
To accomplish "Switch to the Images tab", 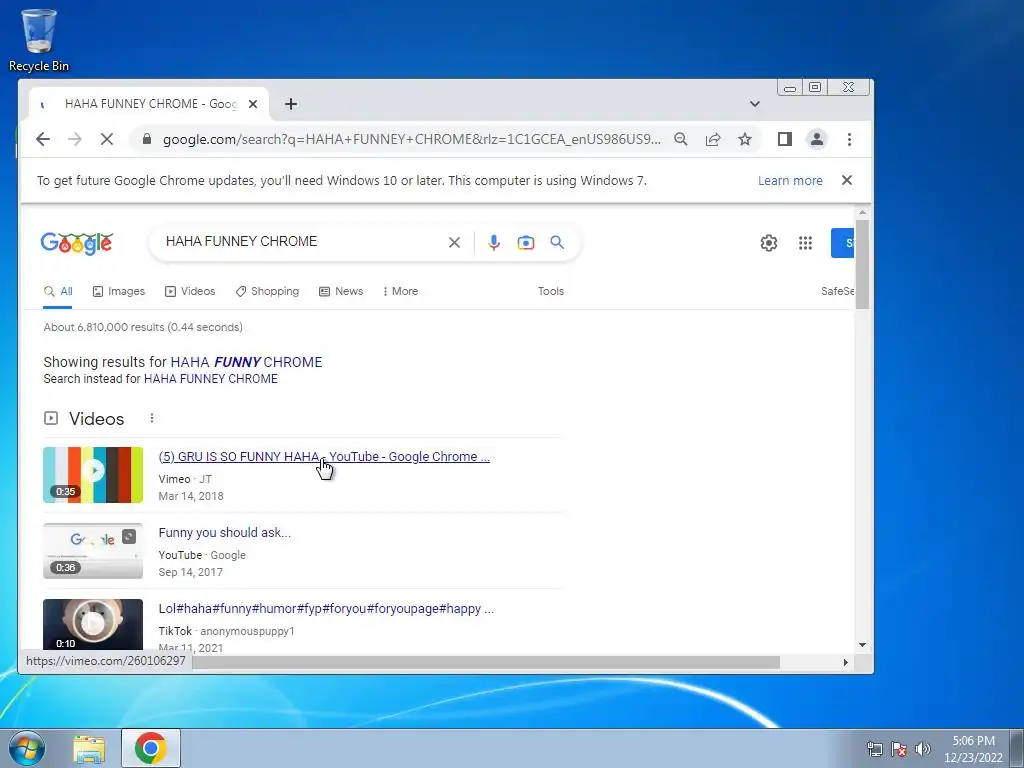I will pos(119,291).
